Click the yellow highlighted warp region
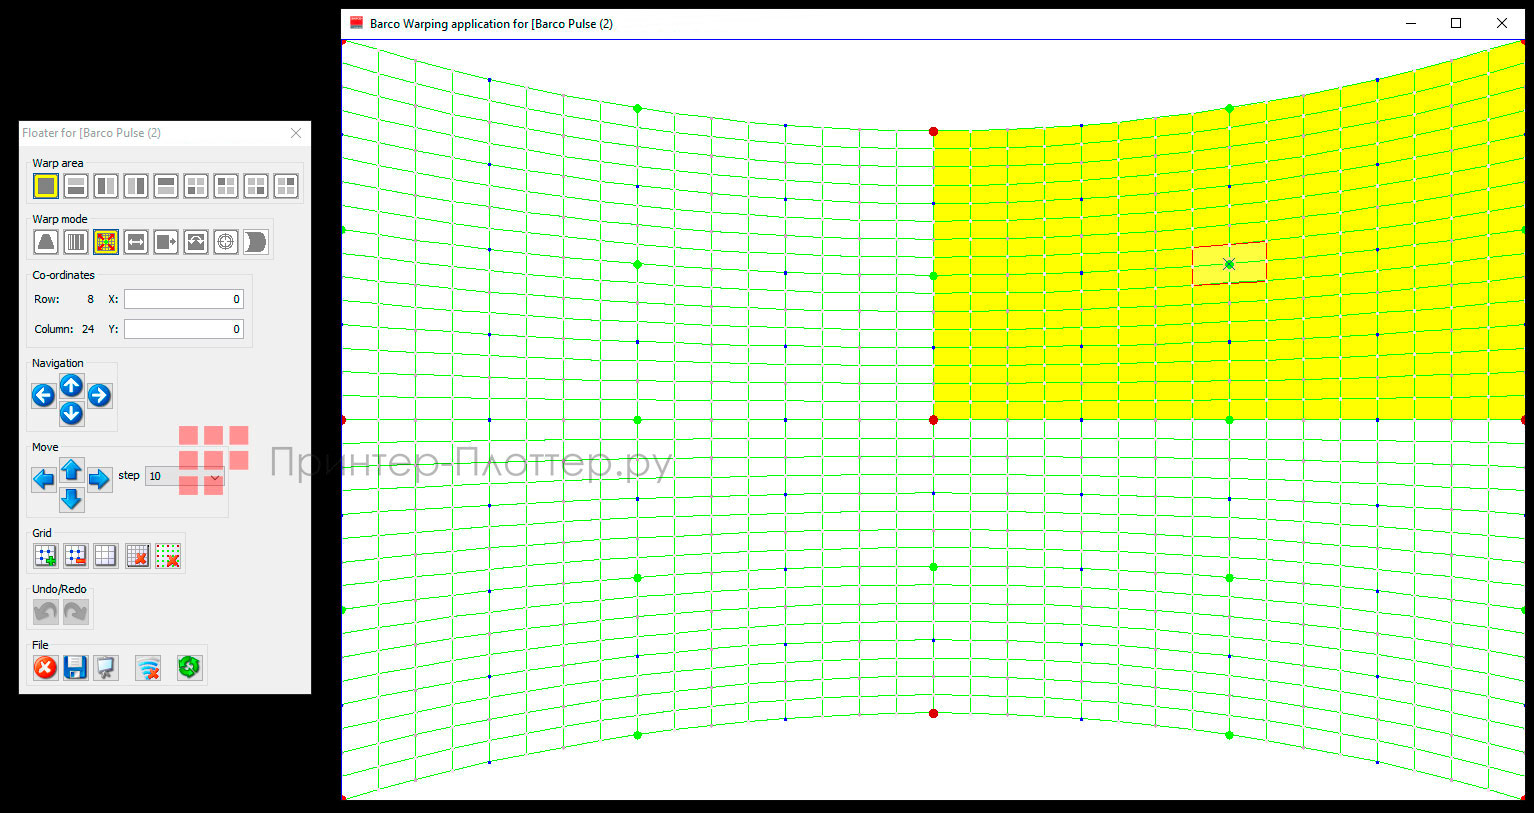 [1080, 330]
